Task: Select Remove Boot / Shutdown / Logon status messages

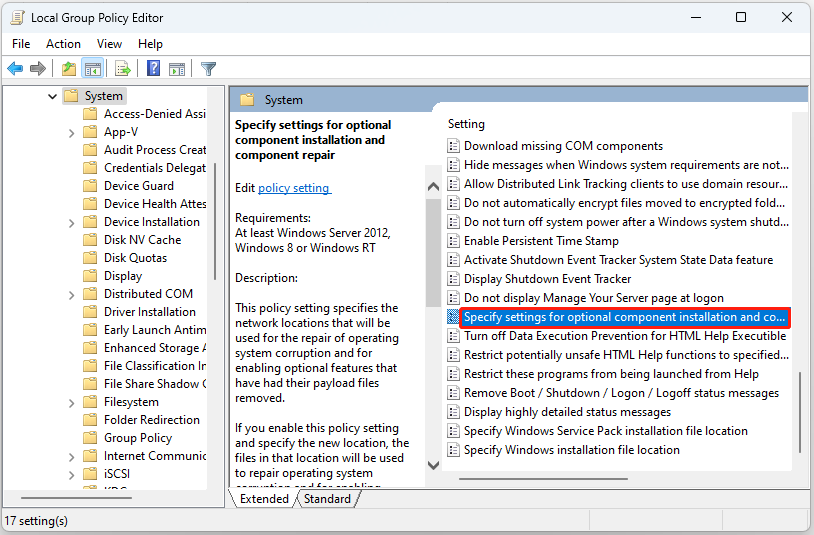Action: coord(621,393)
